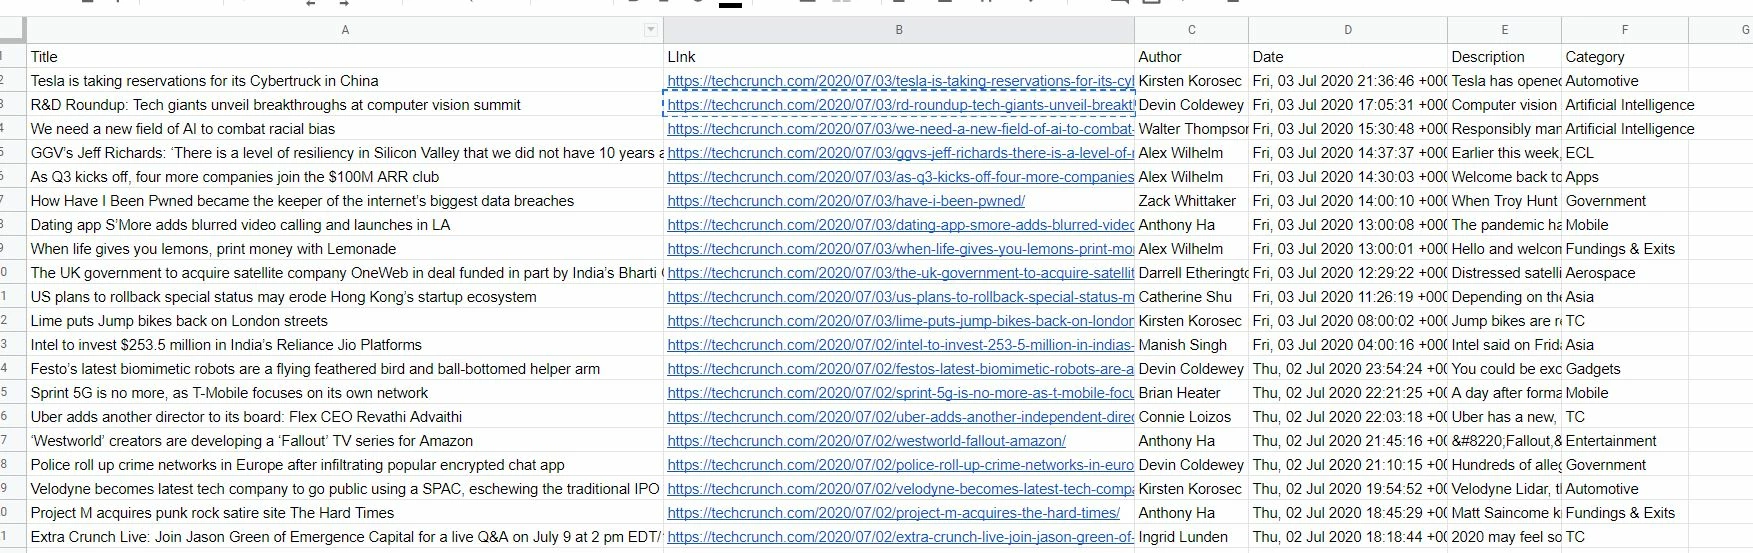Select title 'Project M acquires punk rock satire site'
The image size is (1753, 553).
click(x=345, y=513)
